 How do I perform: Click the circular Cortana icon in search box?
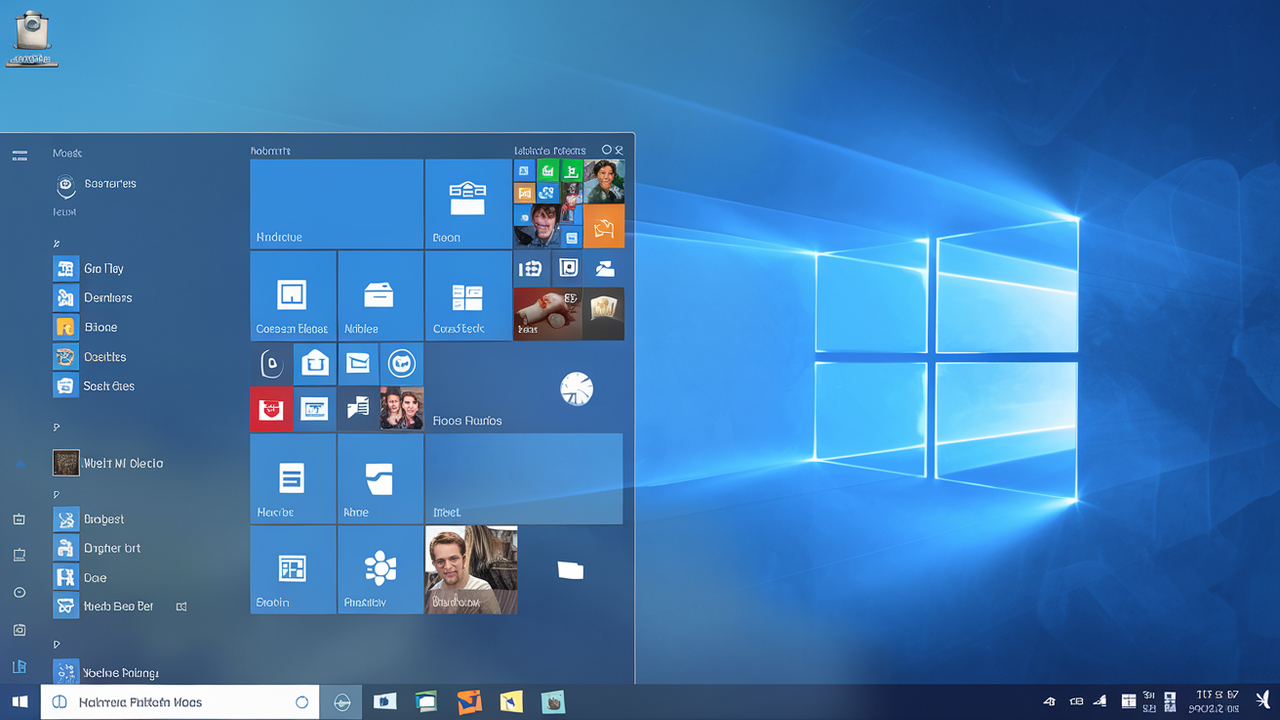[x=301, y=702]
